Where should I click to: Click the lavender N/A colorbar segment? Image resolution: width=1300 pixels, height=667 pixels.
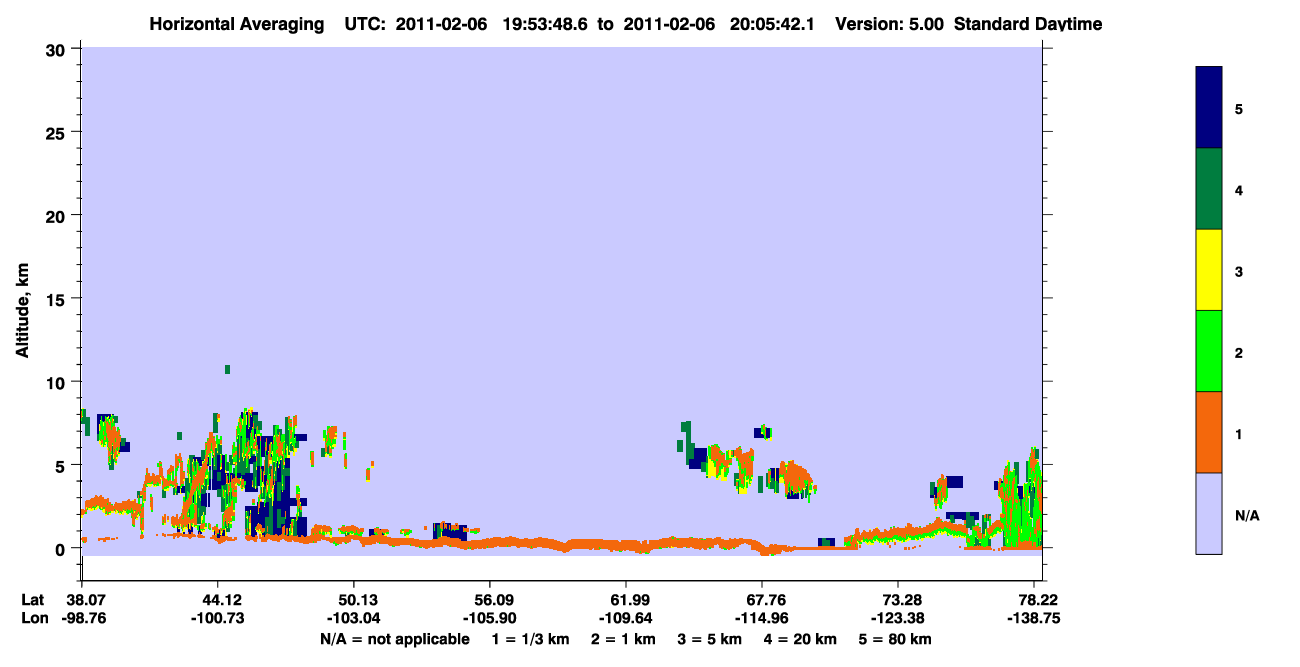(1209, 513)
